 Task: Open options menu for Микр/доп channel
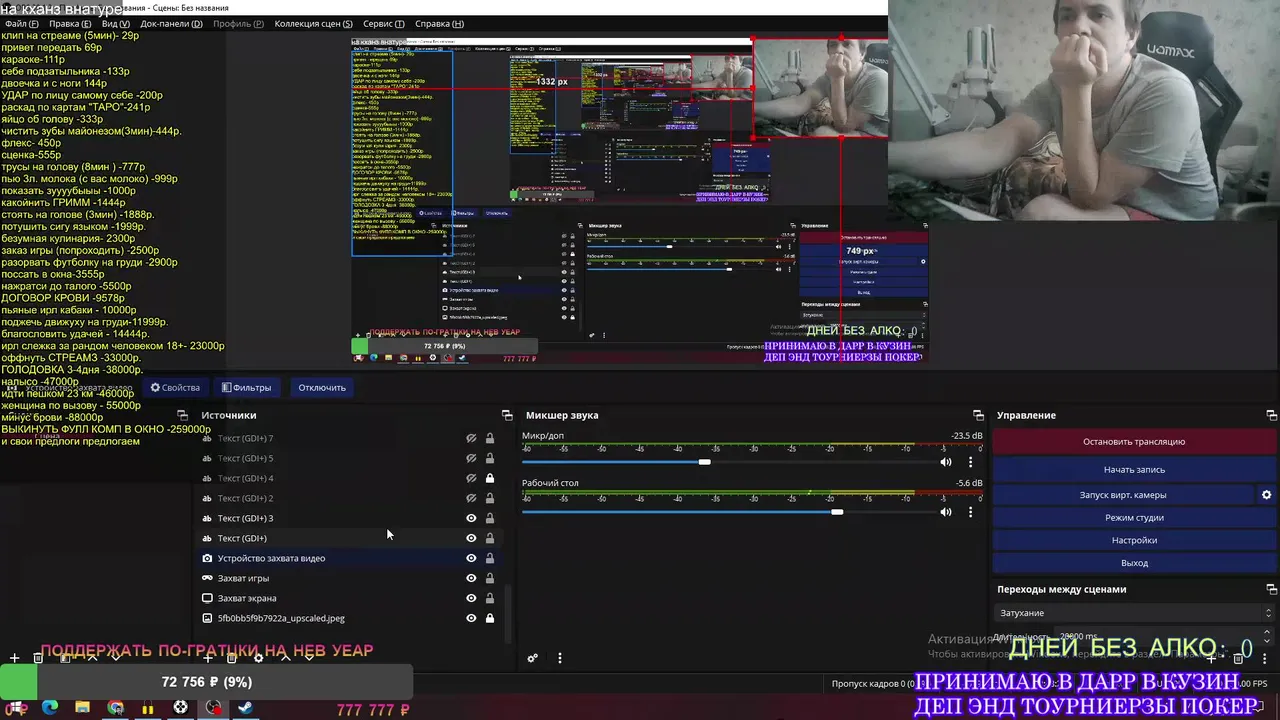pyautogui.click(x=970, y=462)
